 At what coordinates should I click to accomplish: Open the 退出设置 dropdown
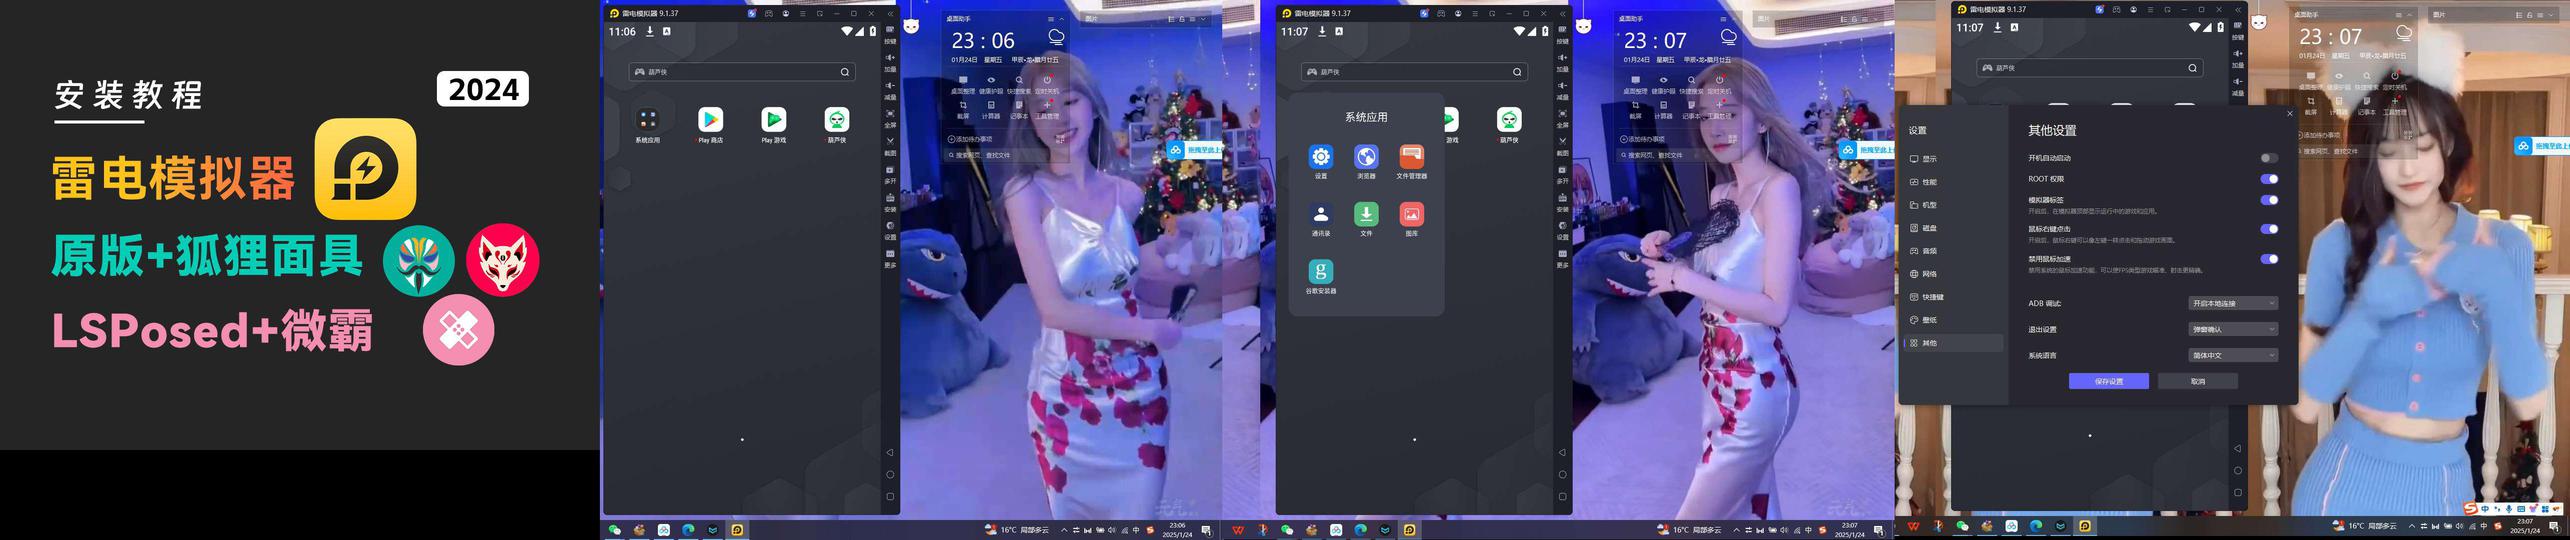point(2233,329)
